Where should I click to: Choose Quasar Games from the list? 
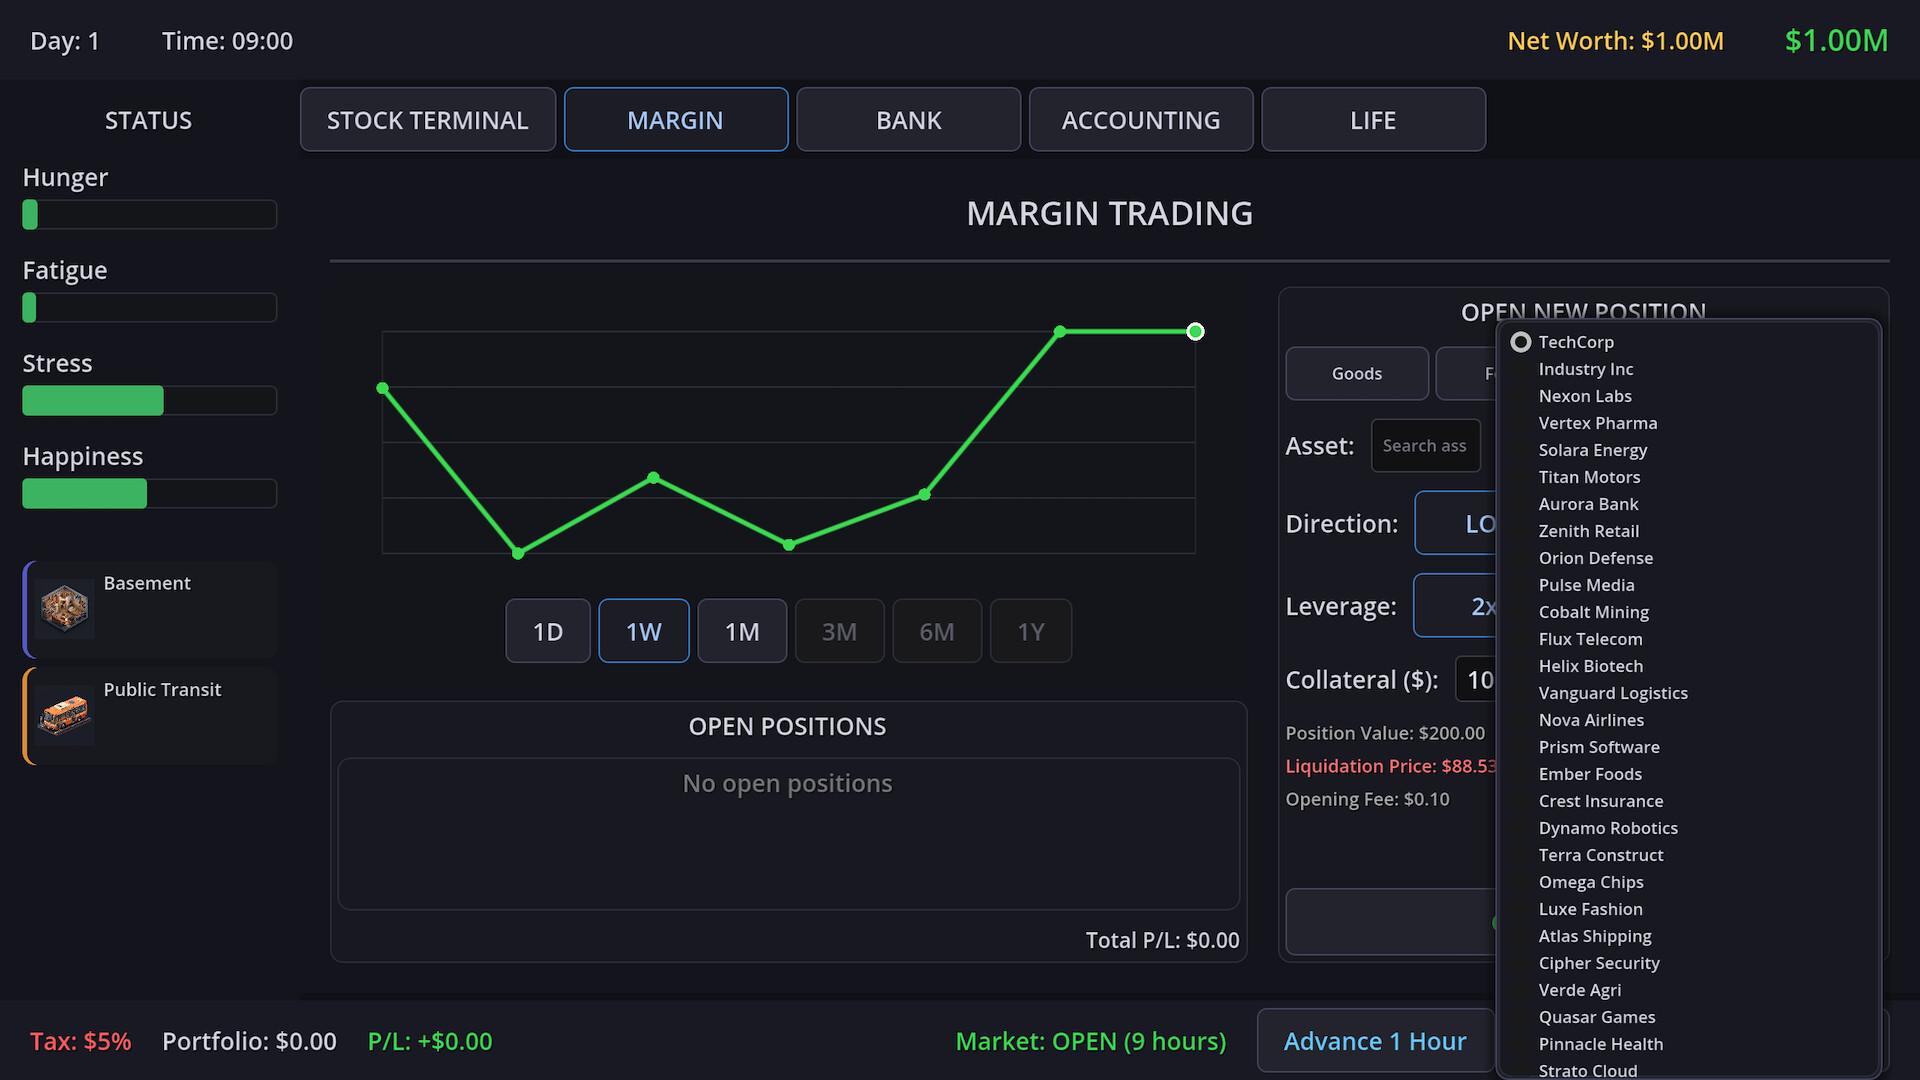[1596, 1017]
